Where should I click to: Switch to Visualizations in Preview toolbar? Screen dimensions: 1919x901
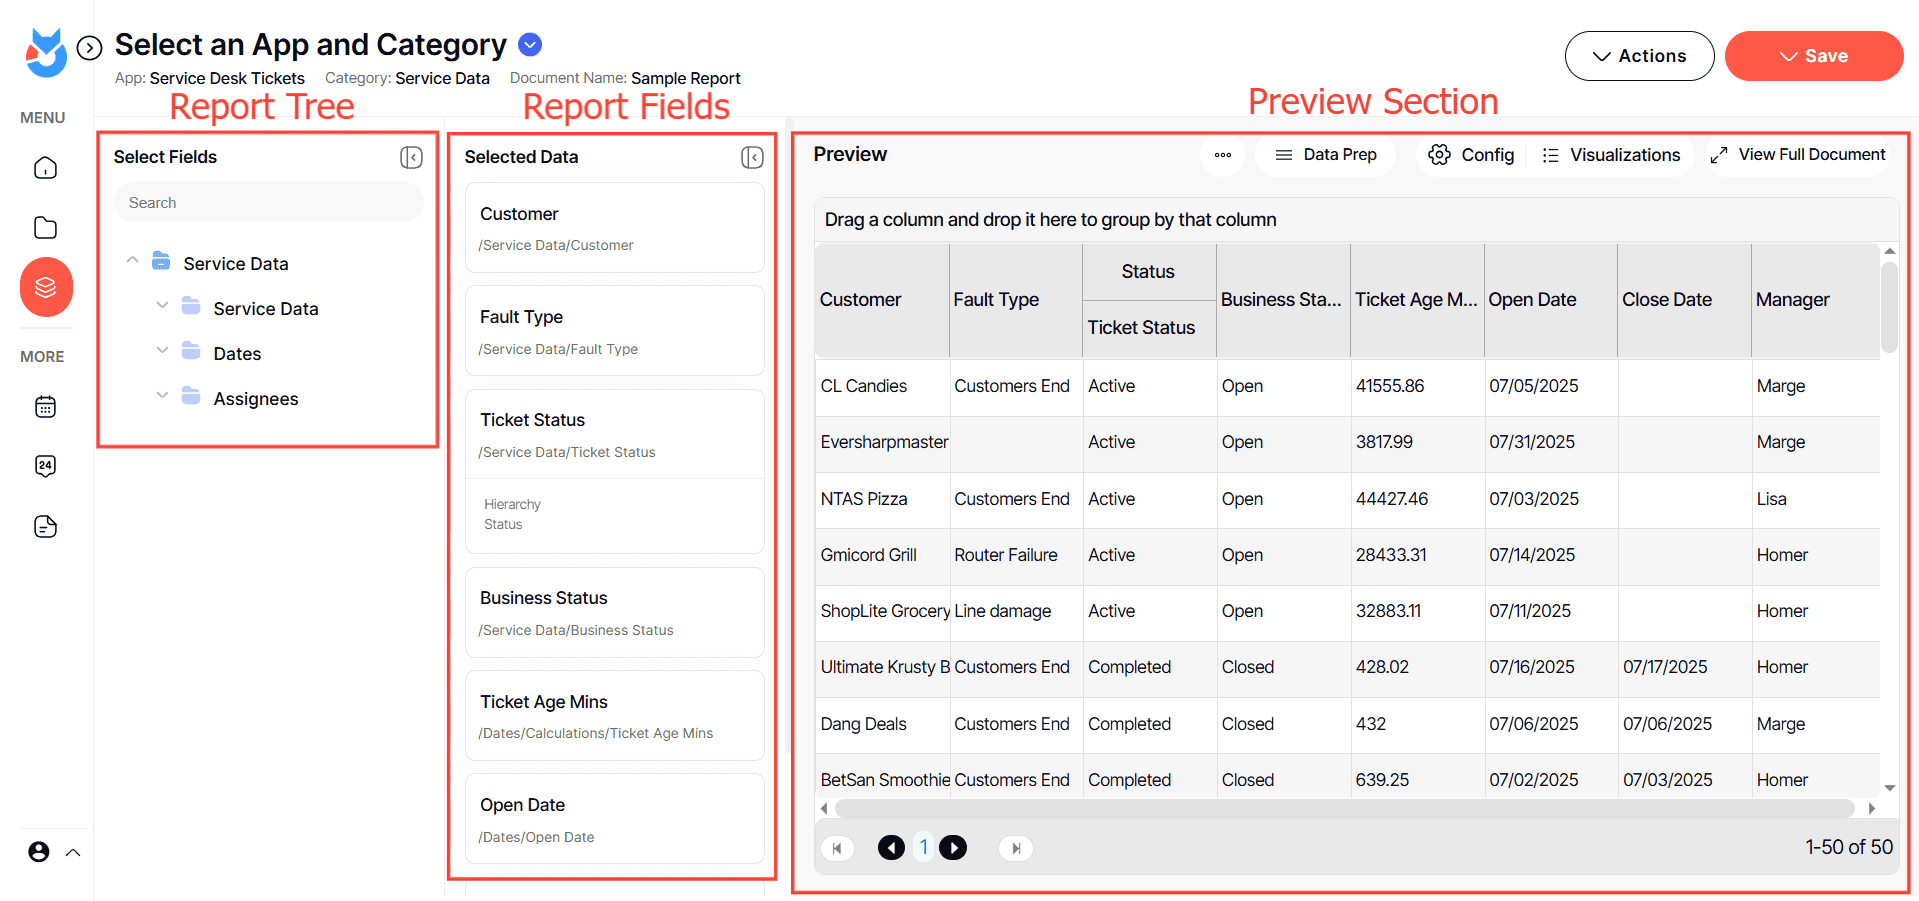(x=1611, y=155)
